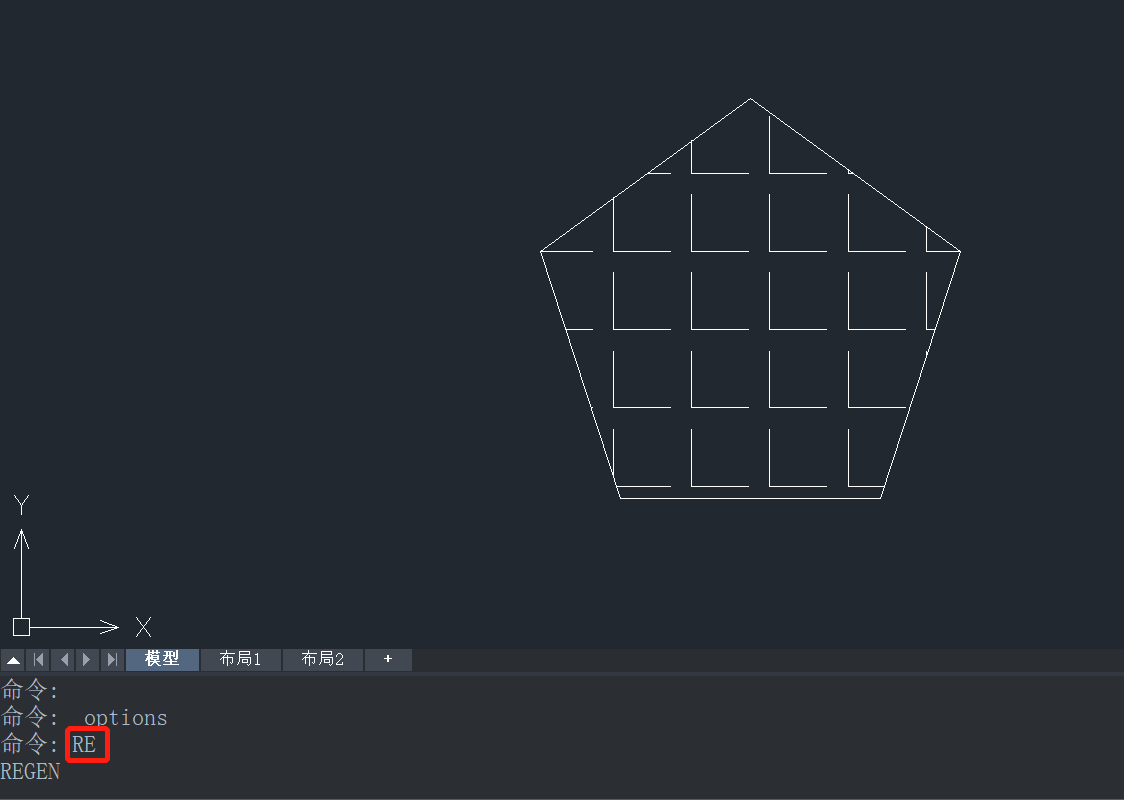Click the RE text in the command line
This screenshot has height=800, width=1124.
point(84,745)
